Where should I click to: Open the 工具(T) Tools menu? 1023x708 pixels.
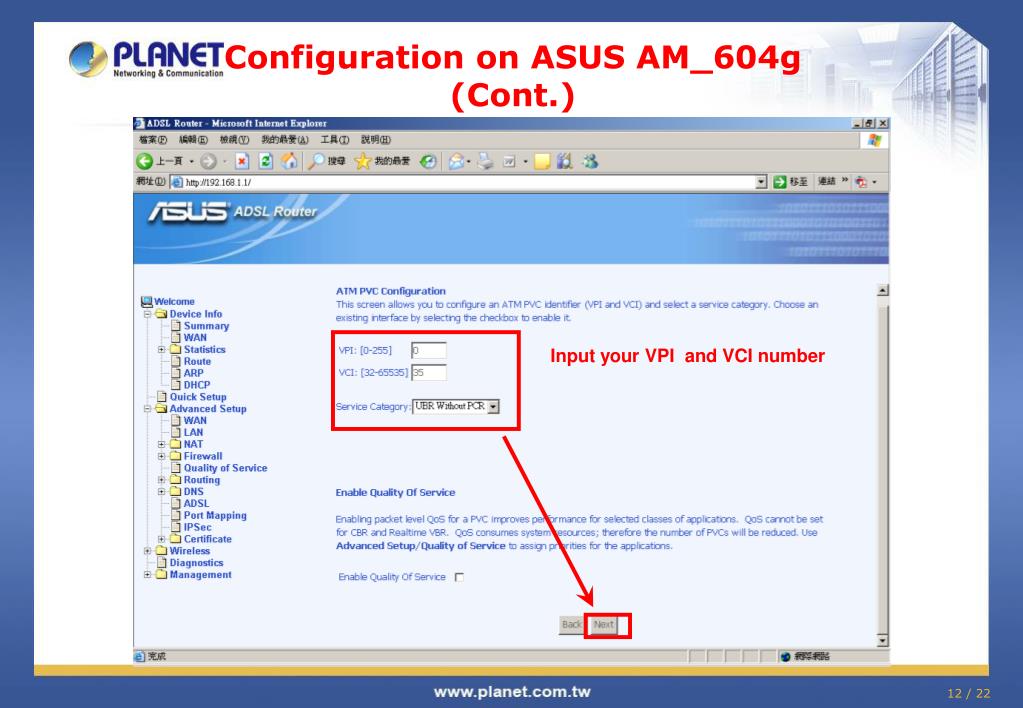[x=335, y=140]
